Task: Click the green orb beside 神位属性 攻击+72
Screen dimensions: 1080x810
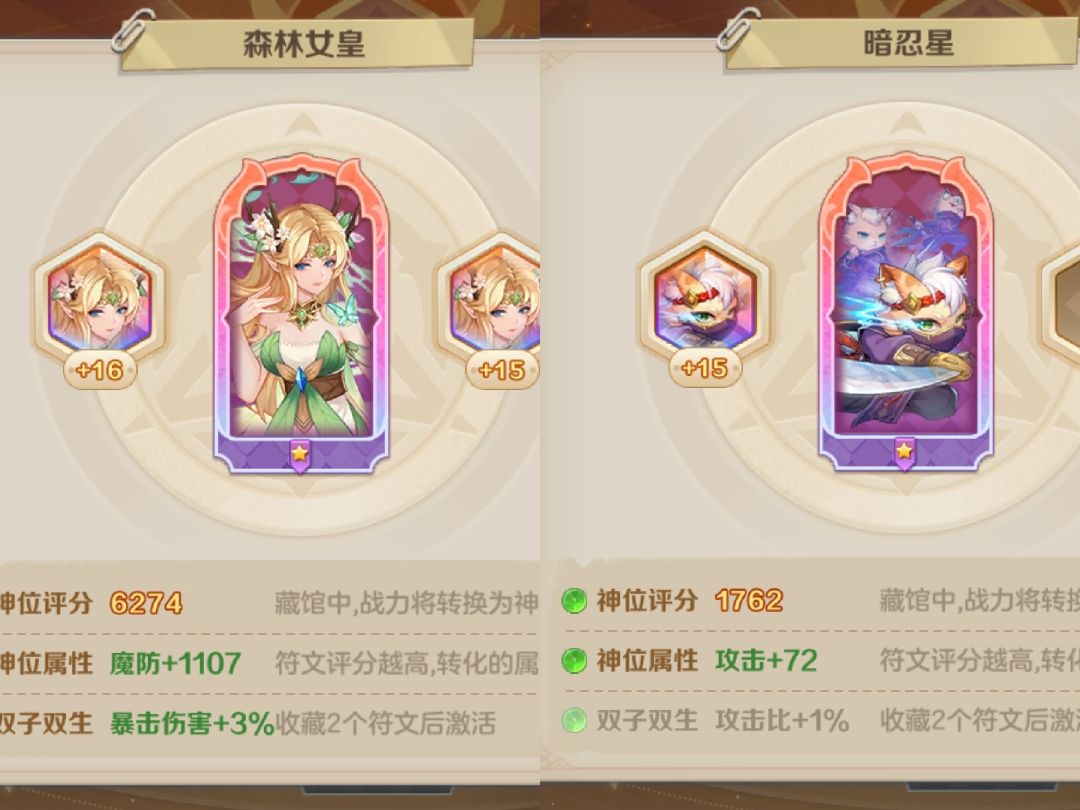Action: (x=573, y=661)
